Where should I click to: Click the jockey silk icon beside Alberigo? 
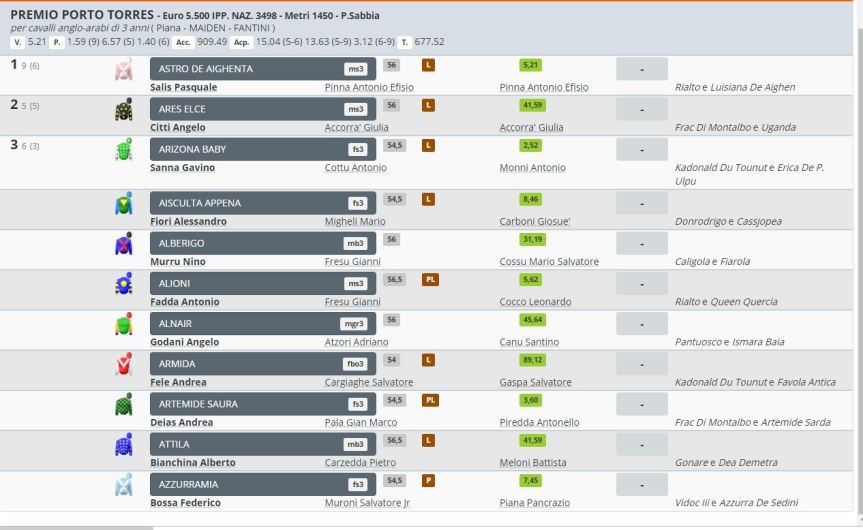[x=124, y=244]
